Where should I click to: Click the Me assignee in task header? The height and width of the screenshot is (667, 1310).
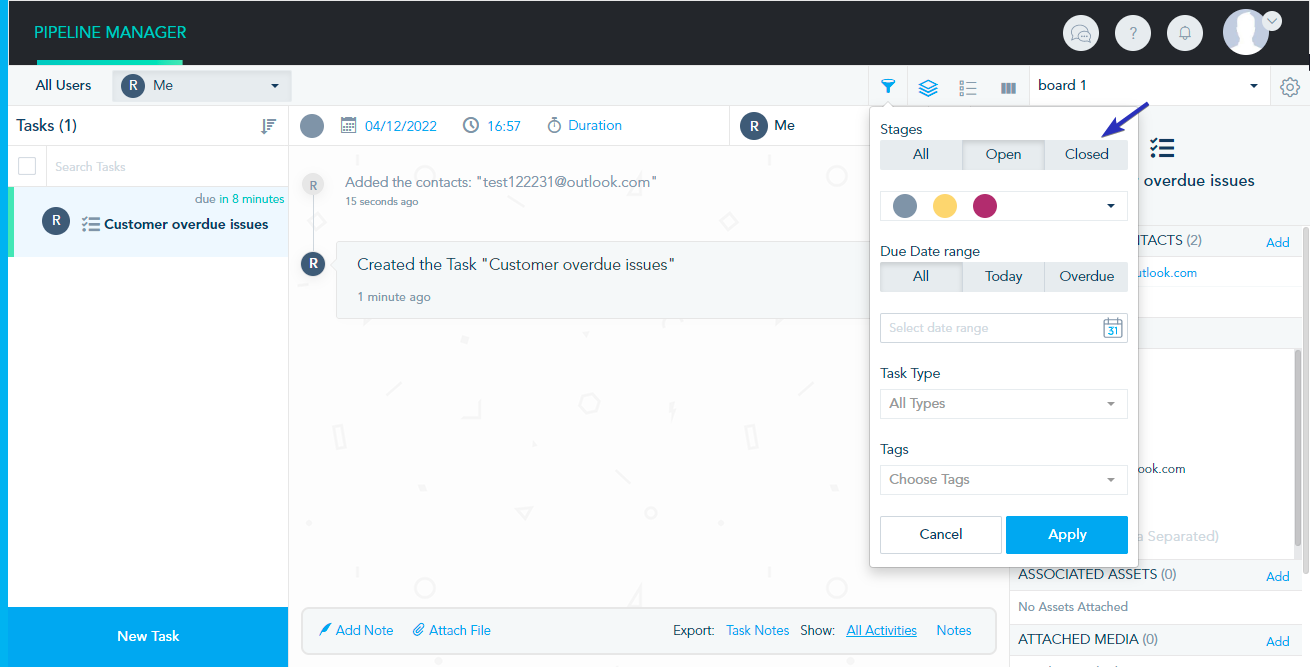768,125
